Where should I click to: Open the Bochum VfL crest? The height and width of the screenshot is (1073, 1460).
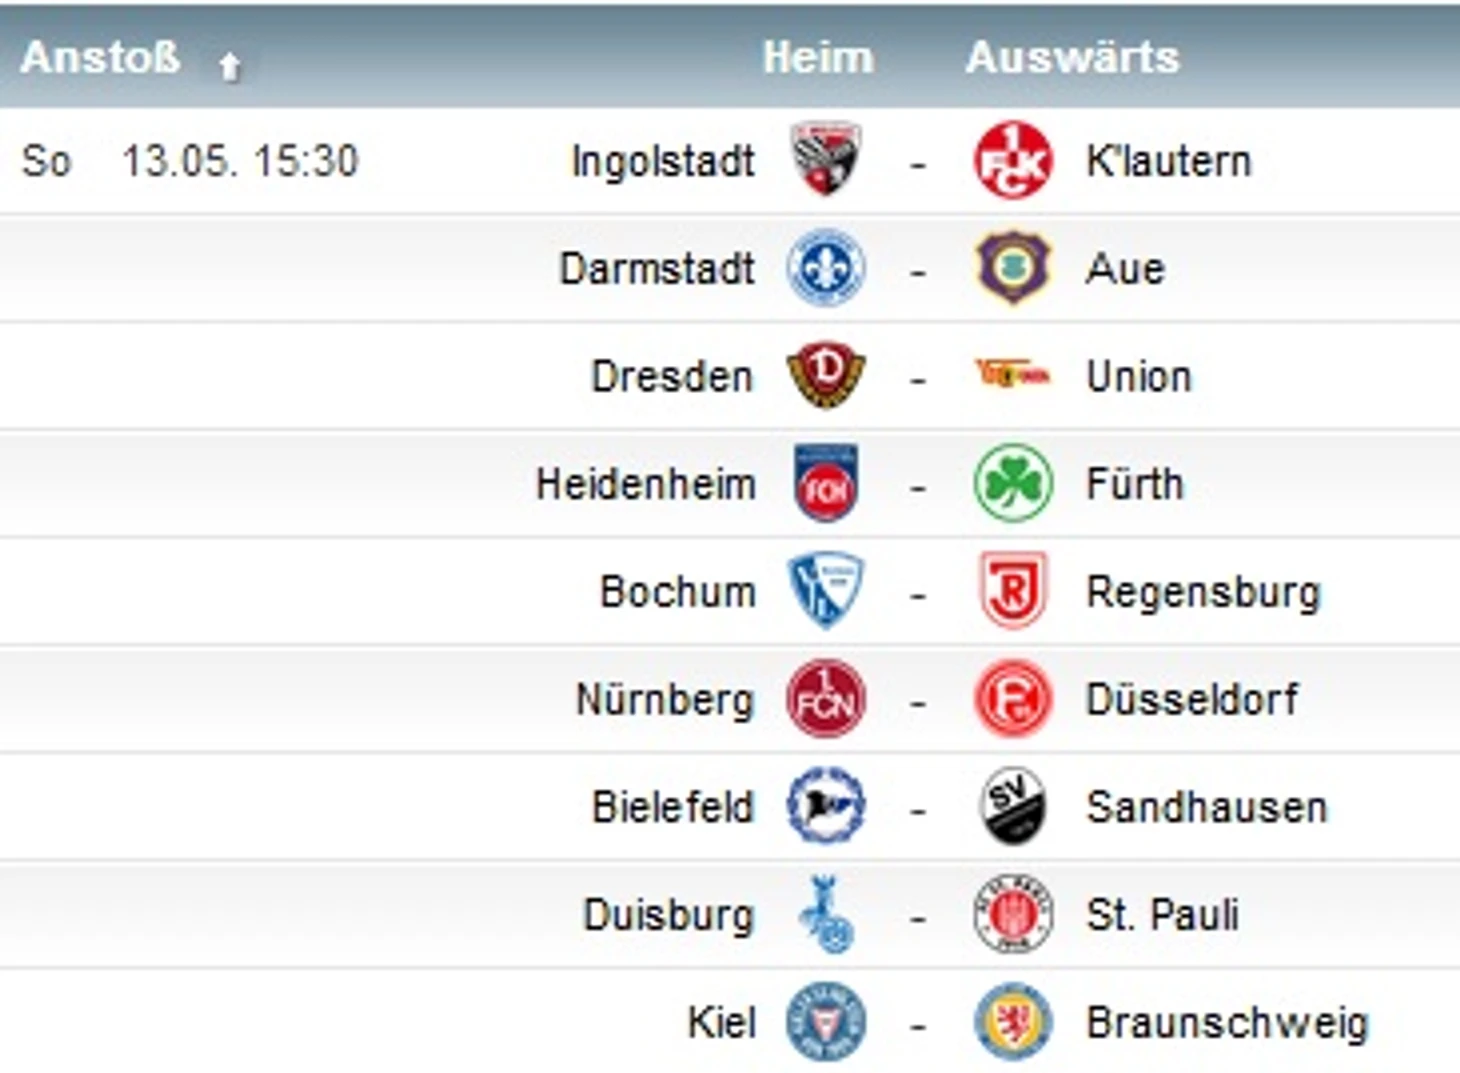825,590
